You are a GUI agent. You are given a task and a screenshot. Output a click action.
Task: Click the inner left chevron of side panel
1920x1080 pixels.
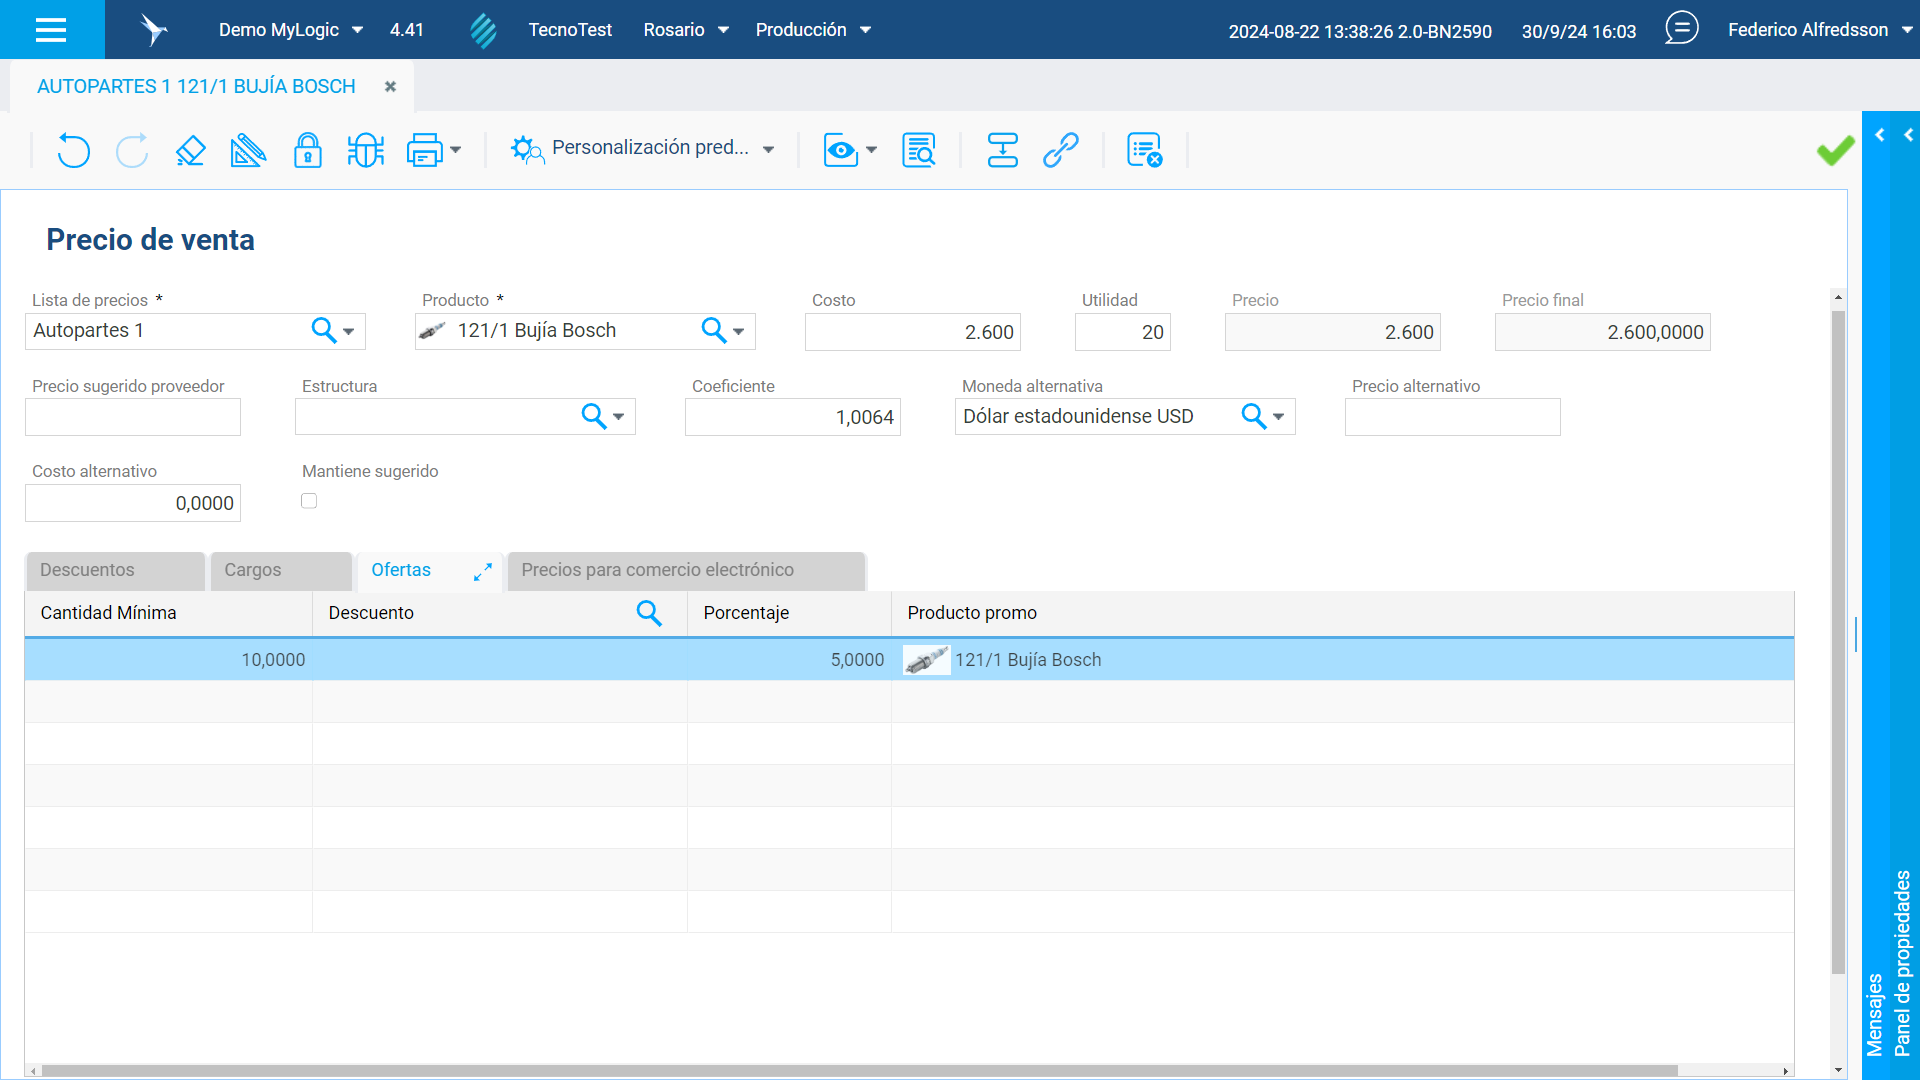(x=1880, y=135)
